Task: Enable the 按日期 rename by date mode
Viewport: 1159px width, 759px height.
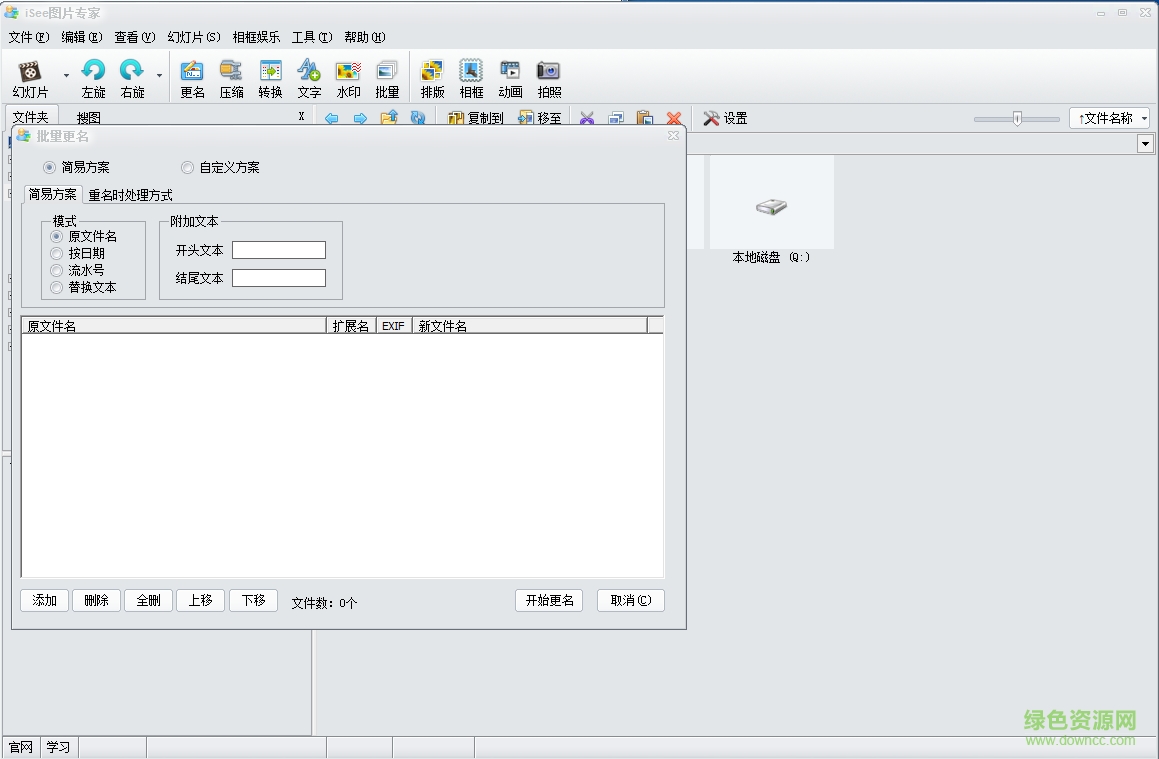Action: tap(57, 253)
